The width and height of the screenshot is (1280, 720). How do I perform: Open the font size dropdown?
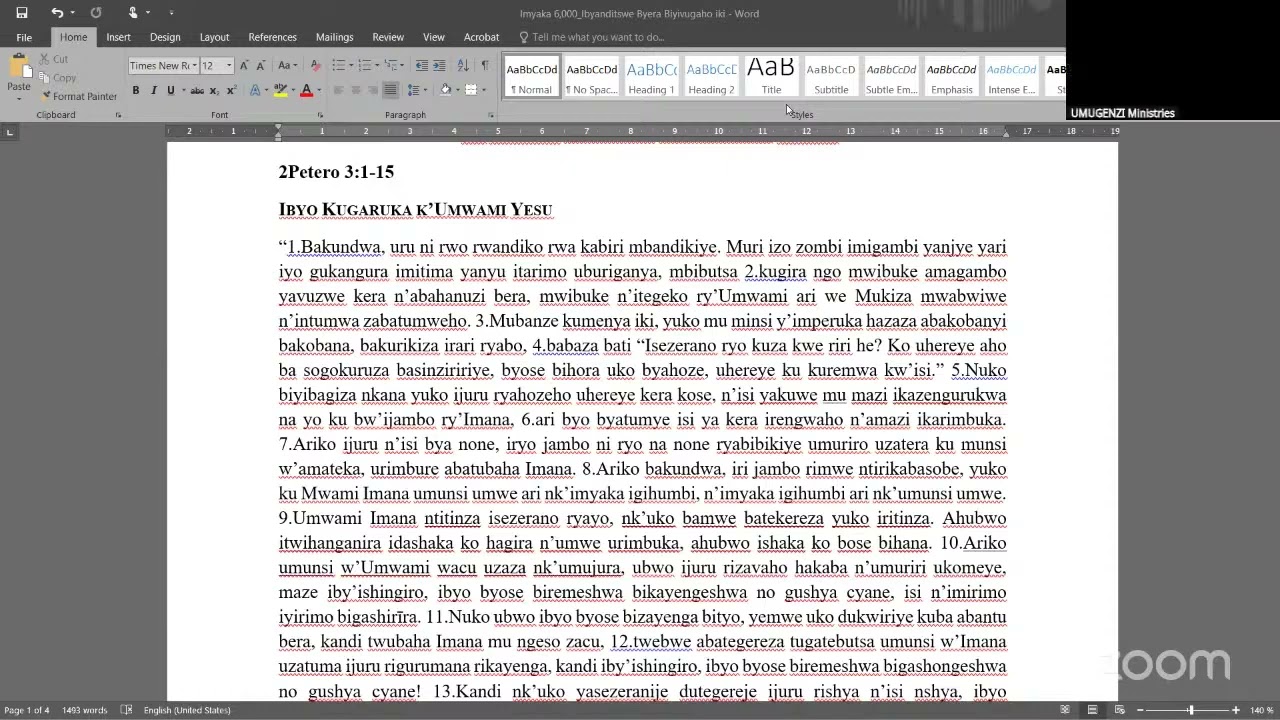[x=229, y=66]
